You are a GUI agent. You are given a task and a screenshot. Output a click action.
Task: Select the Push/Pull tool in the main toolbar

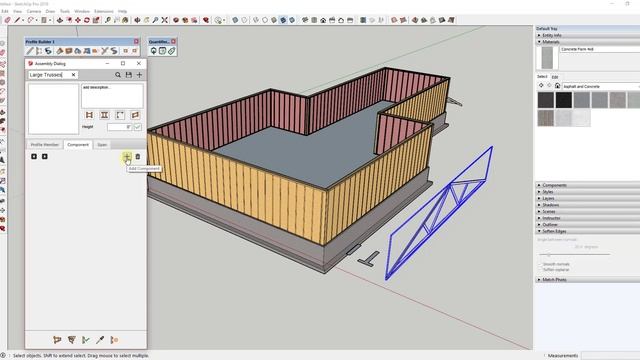[60, 20]
